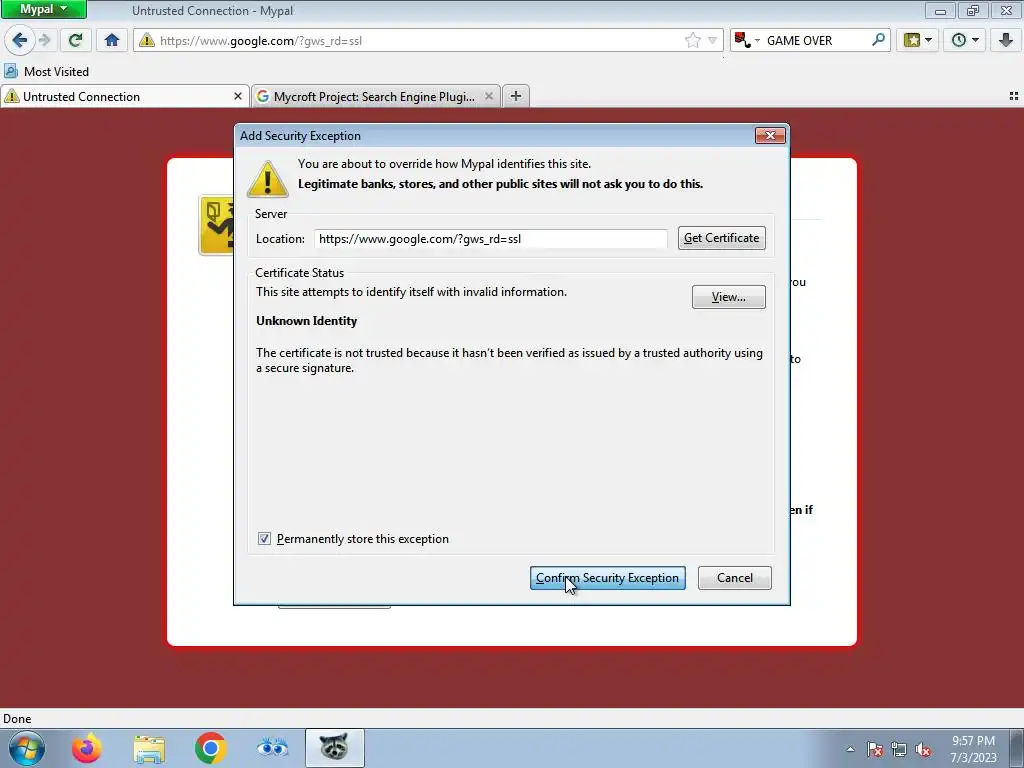
Task: Click the Back navigation arrow
Action: (20, 40)
